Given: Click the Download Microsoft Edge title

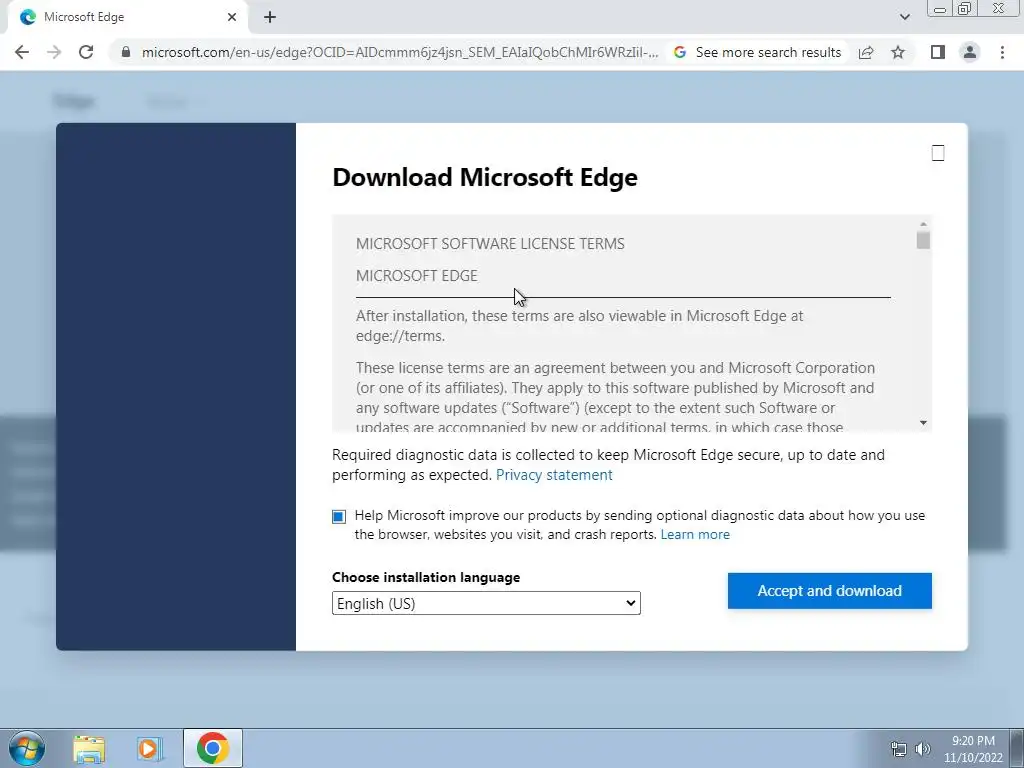Looking at the screenshot, I should tap(485, 178).
